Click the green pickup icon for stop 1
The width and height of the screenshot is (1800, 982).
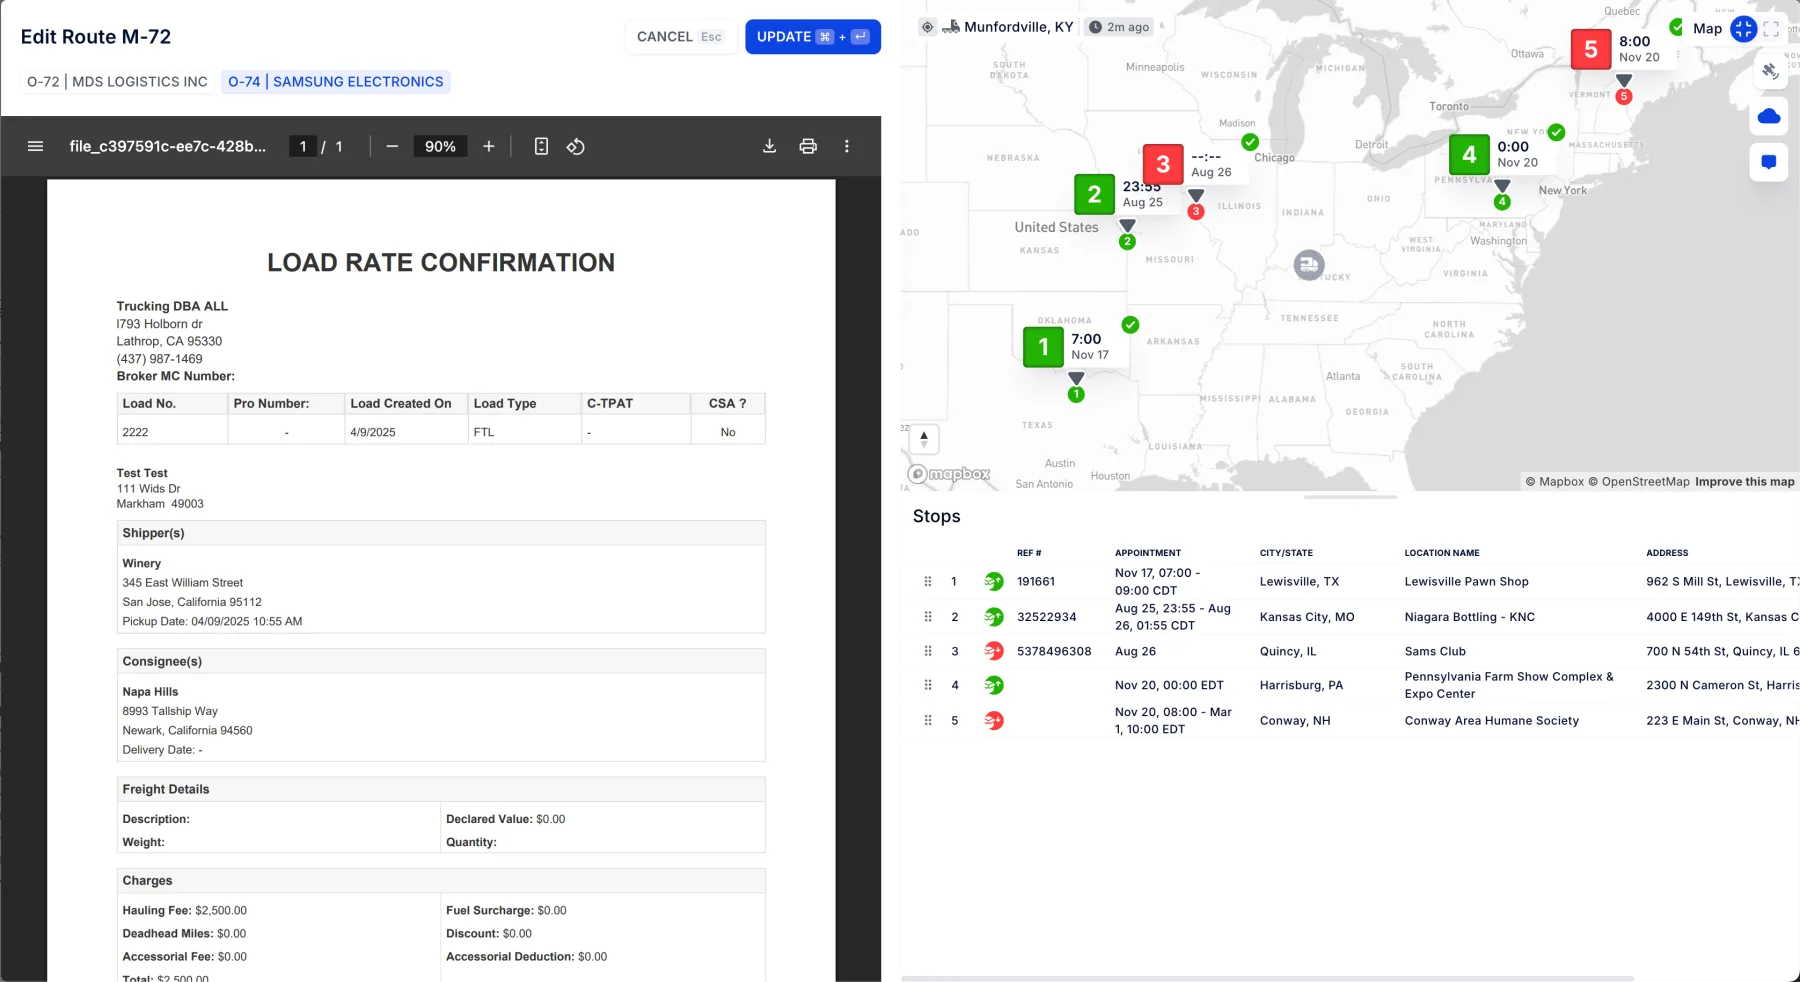click(x=993, y=581)
